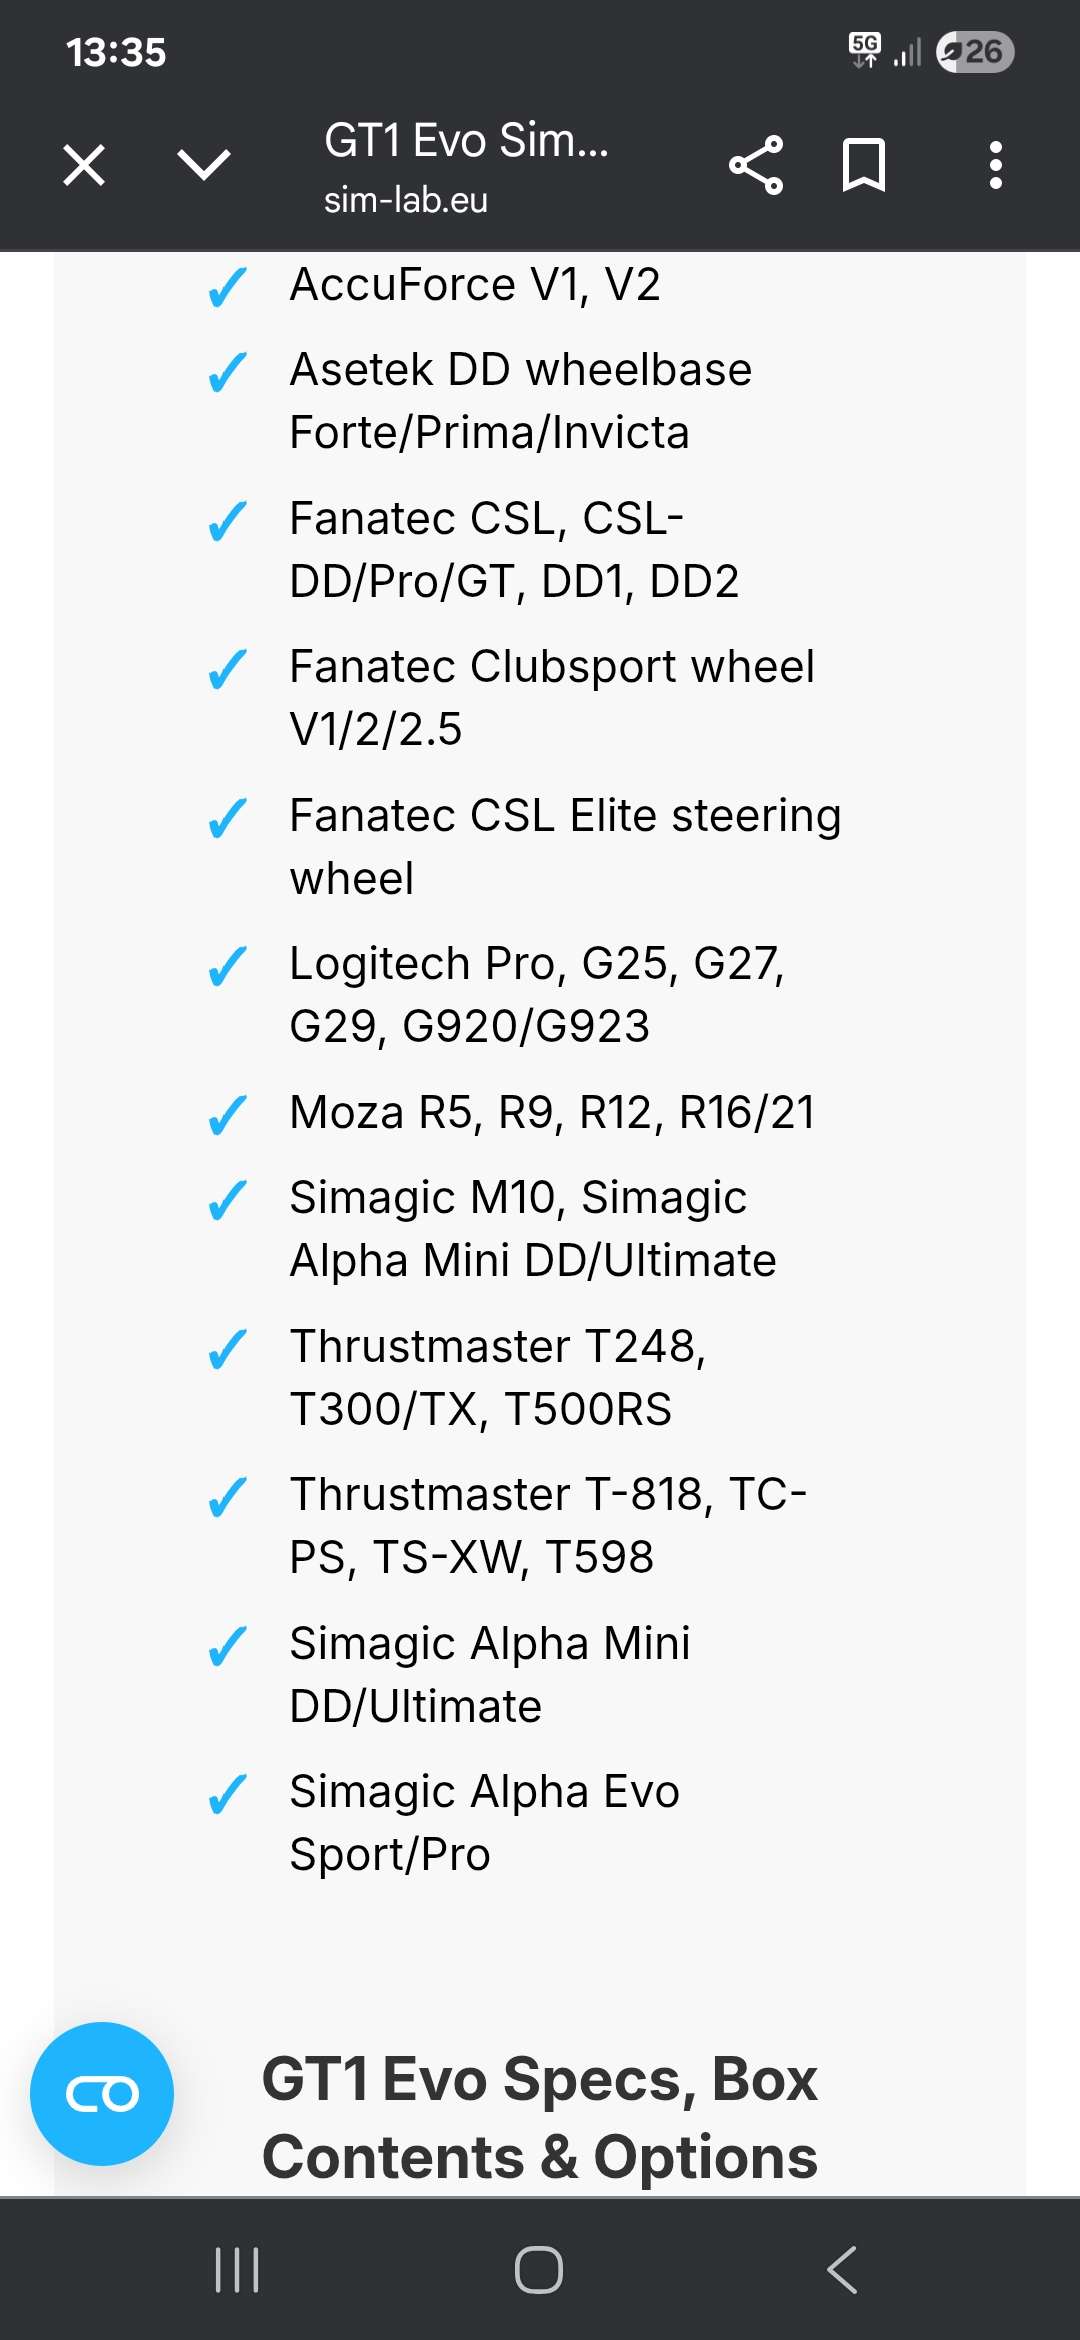Tap the GT1 Evo Sim... page title

466,140
